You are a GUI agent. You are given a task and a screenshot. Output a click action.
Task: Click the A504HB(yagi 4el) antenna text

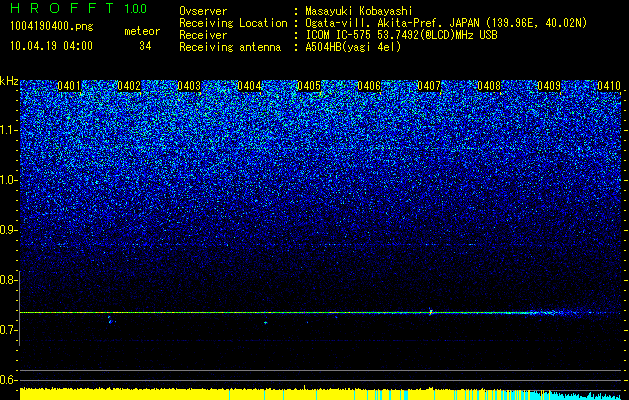coord(353,47)
